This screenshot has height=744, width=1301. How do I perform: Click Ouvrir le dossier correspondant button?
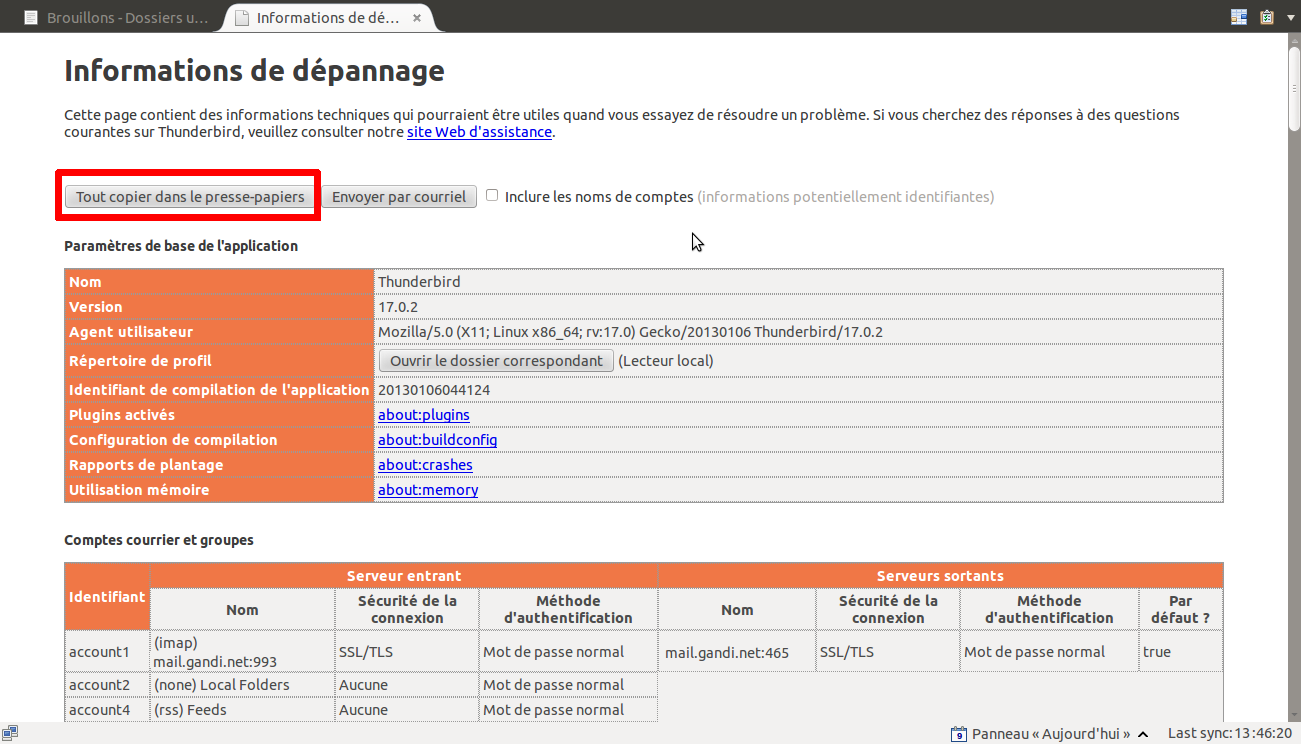click(496, 360)
